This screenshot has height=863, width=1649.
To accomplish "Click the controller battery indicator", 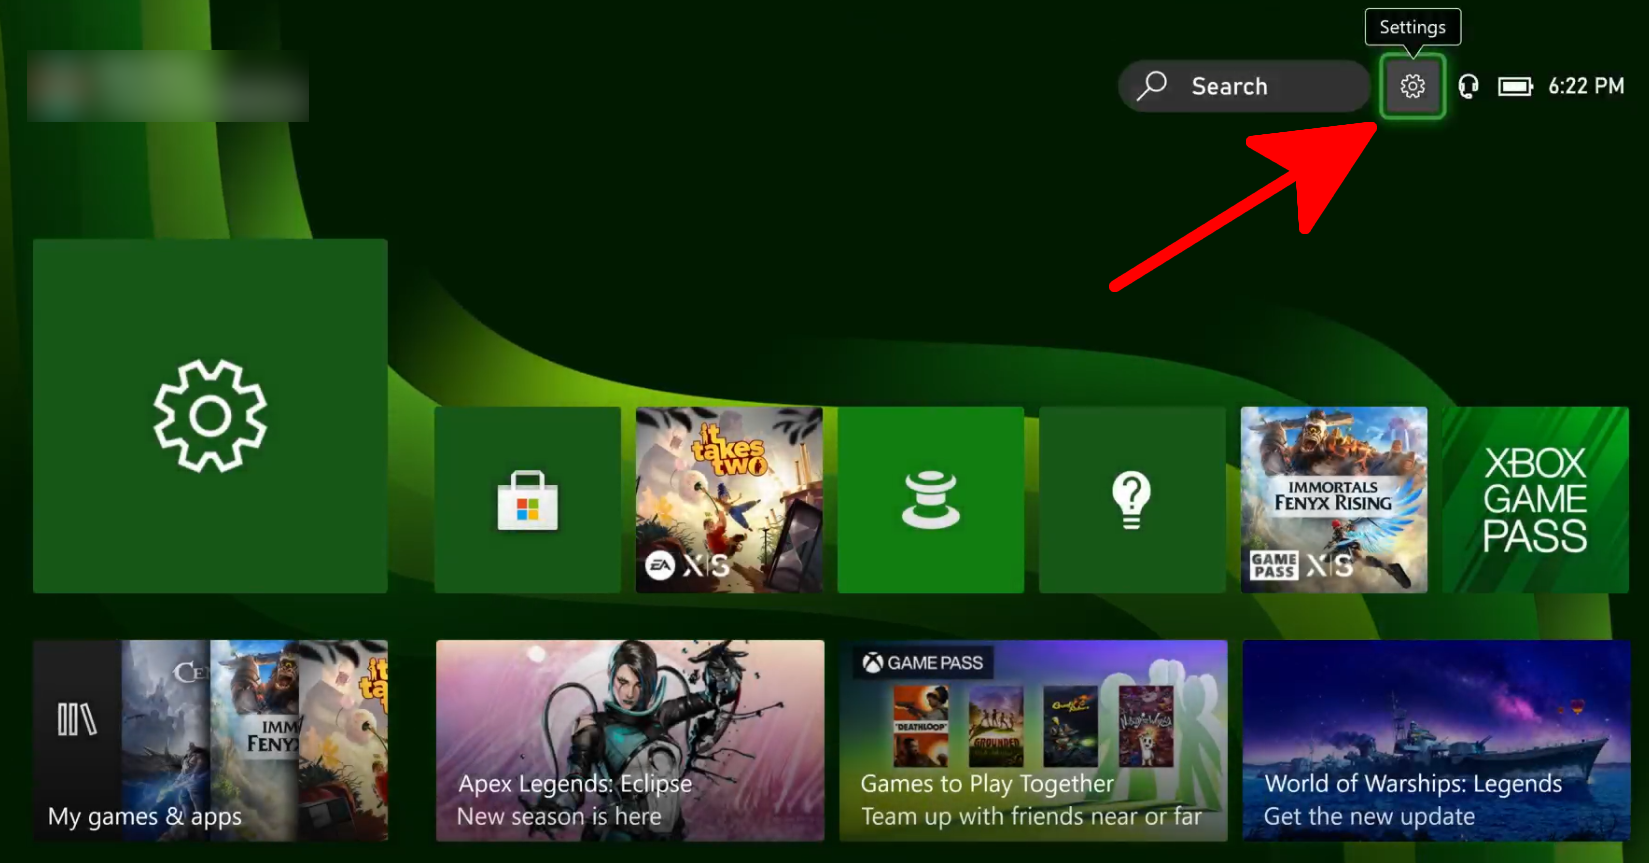I will [x=1515, y=87].
